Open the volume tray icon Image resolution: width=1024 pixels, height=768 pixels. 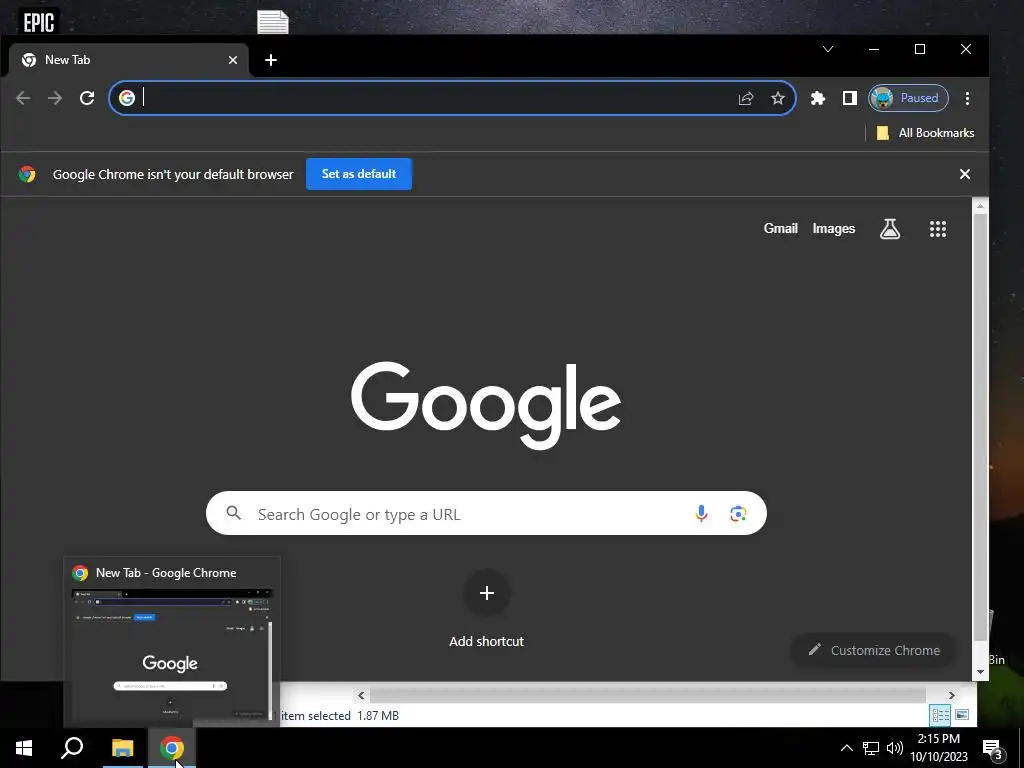(x=894, y=748)
